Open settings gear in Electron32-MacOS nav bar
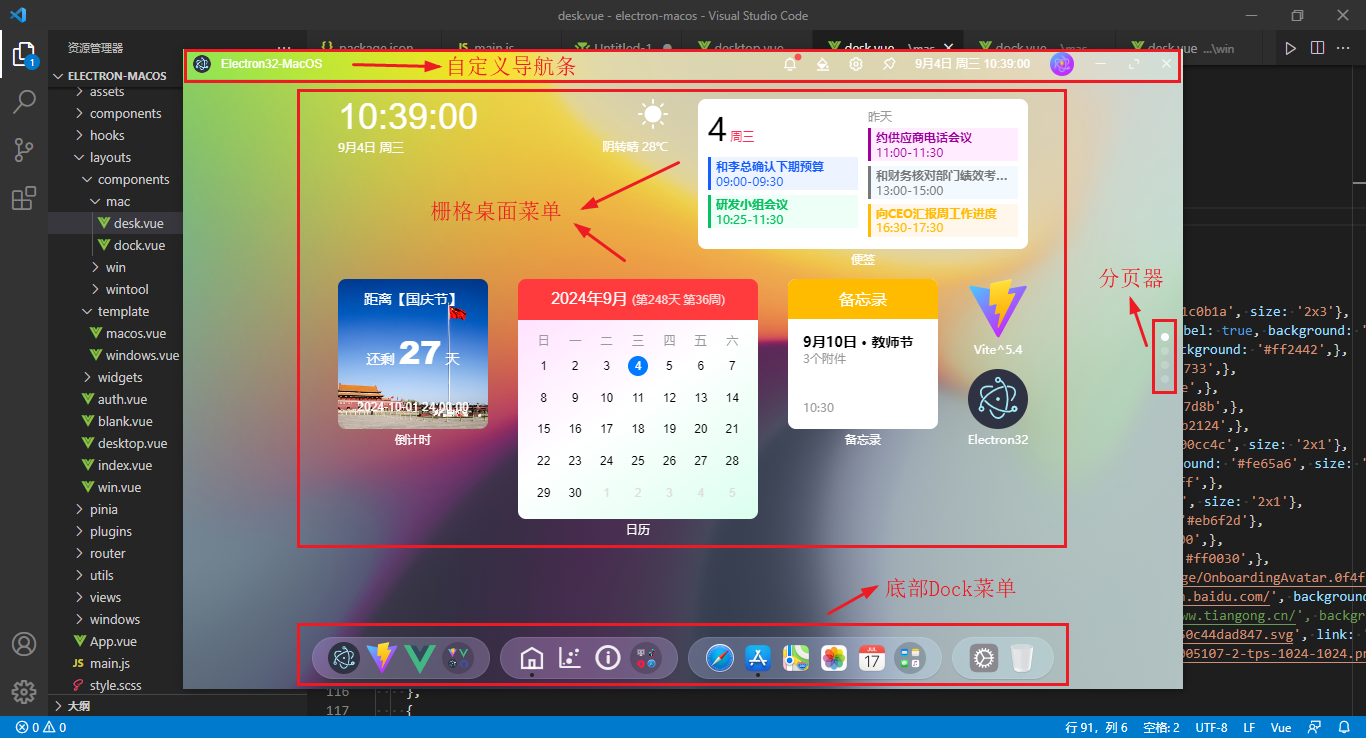Viewport: 1366px width, 738px height. pyautogui.click(x=856, y=64)
